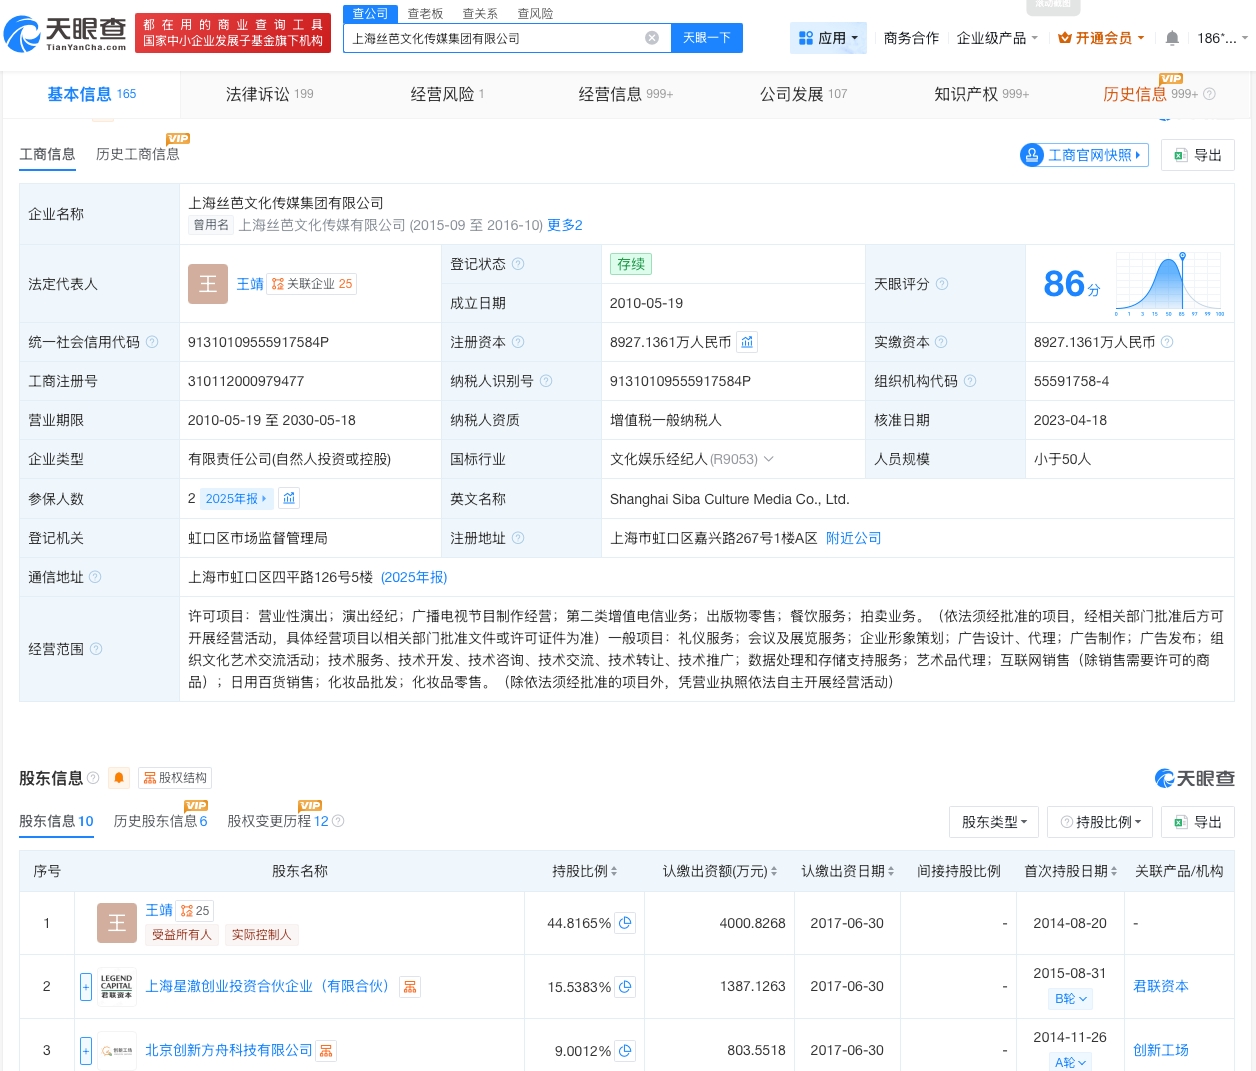
Task: Open the 天眼评分 distribution chart
Action: click(1170, 284)
